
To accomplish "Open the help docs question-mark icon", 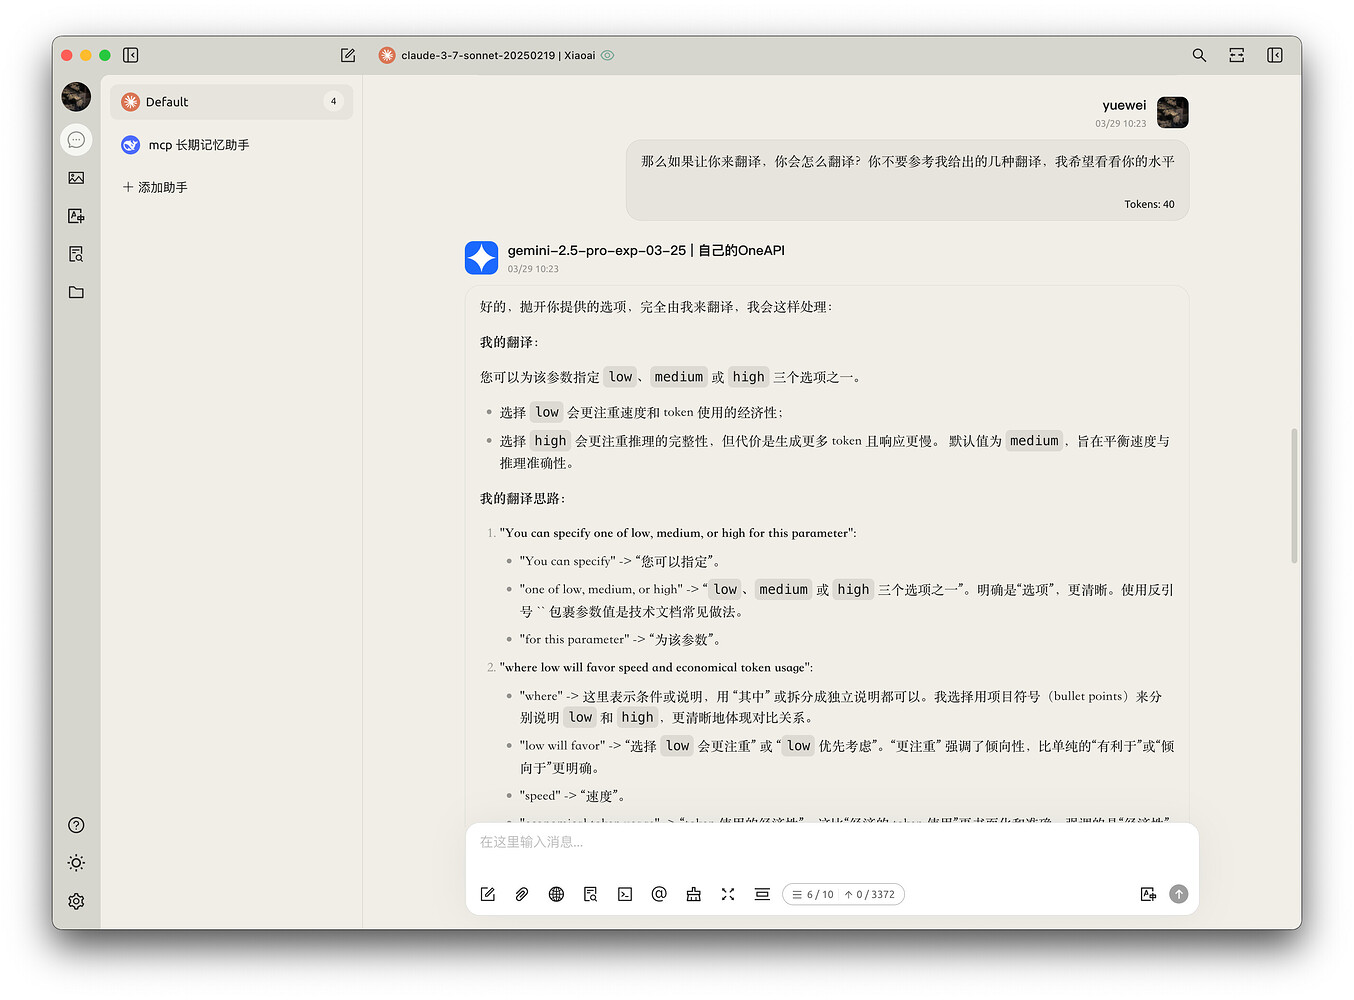I will [x=76, y=825].
